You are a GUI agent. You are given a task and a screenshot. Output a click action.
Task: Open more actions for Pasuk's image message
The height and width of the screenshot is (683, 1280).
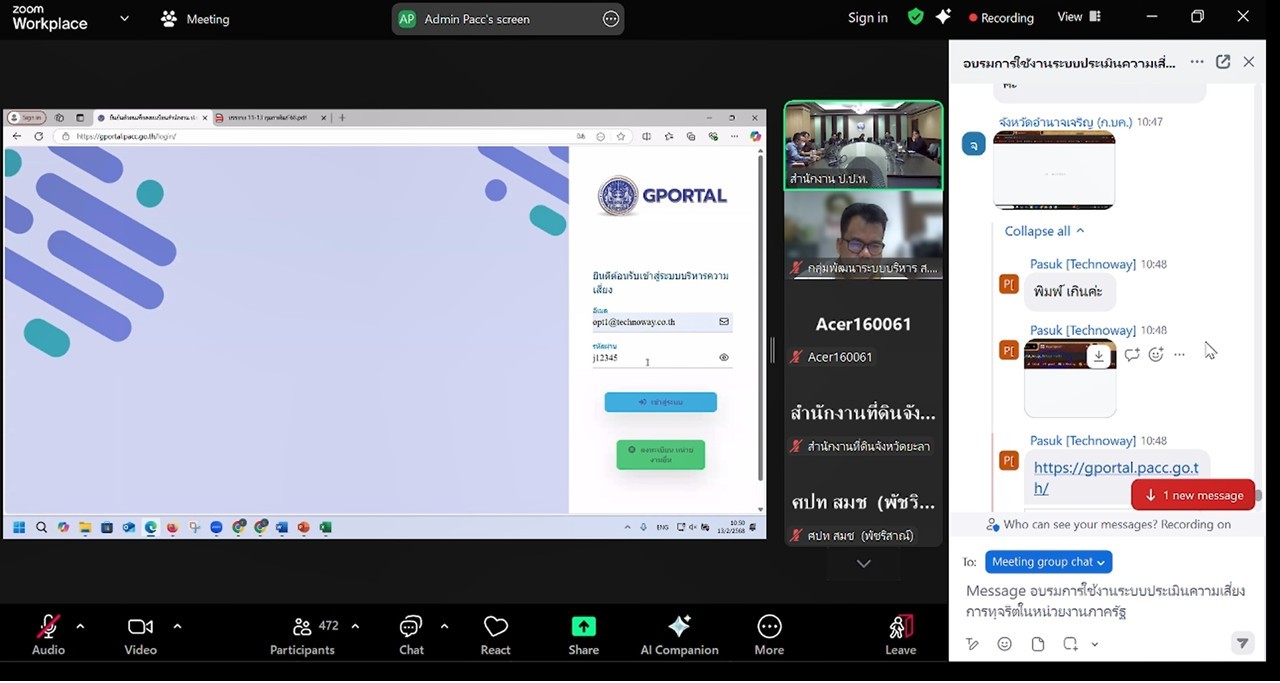click(1180, 355)
